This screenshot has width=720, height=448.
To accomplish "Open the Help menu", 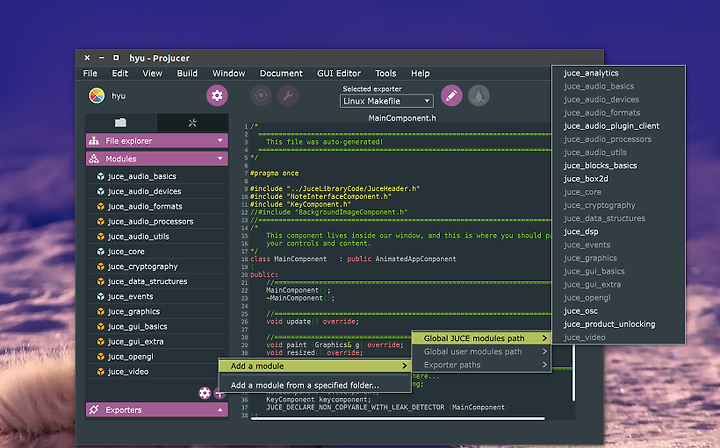I will click(x=420, y=73).
